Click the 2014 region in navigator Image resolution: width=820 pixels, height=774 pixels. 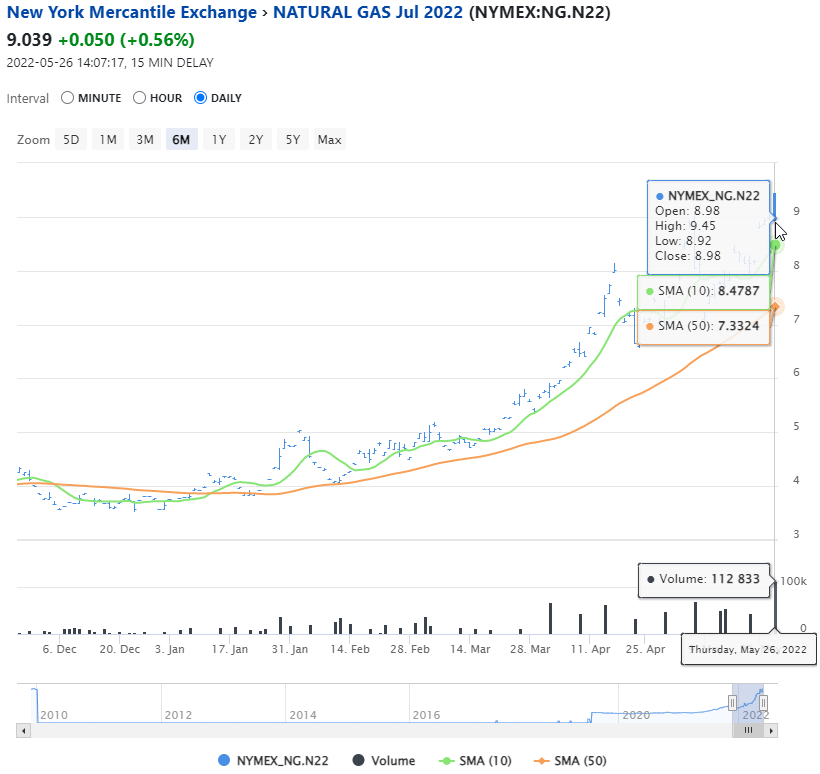pos(303,714)
